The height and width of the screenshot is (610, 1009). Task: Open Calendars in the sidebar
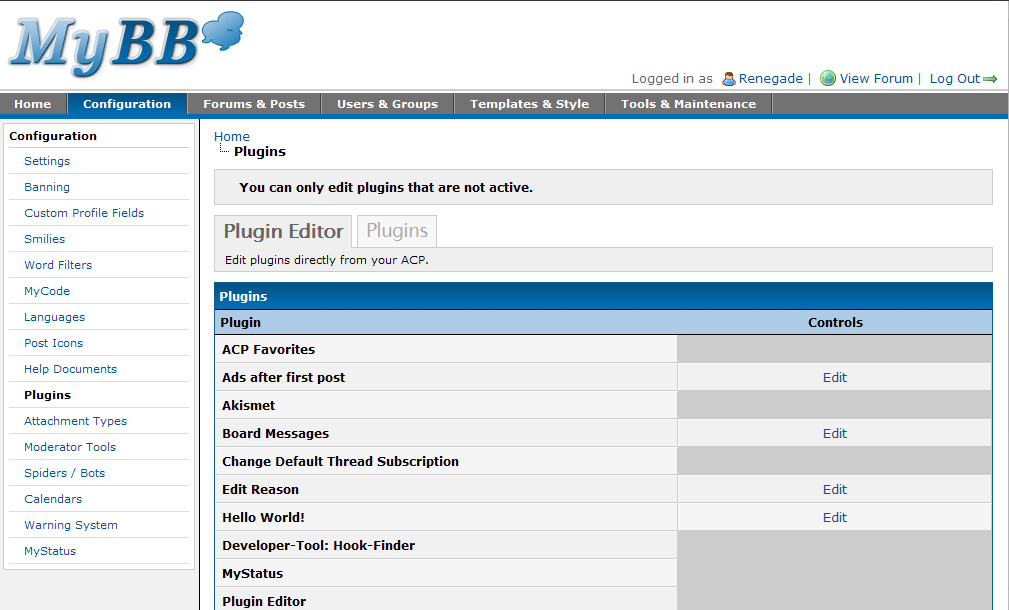(x=53, y=499)
